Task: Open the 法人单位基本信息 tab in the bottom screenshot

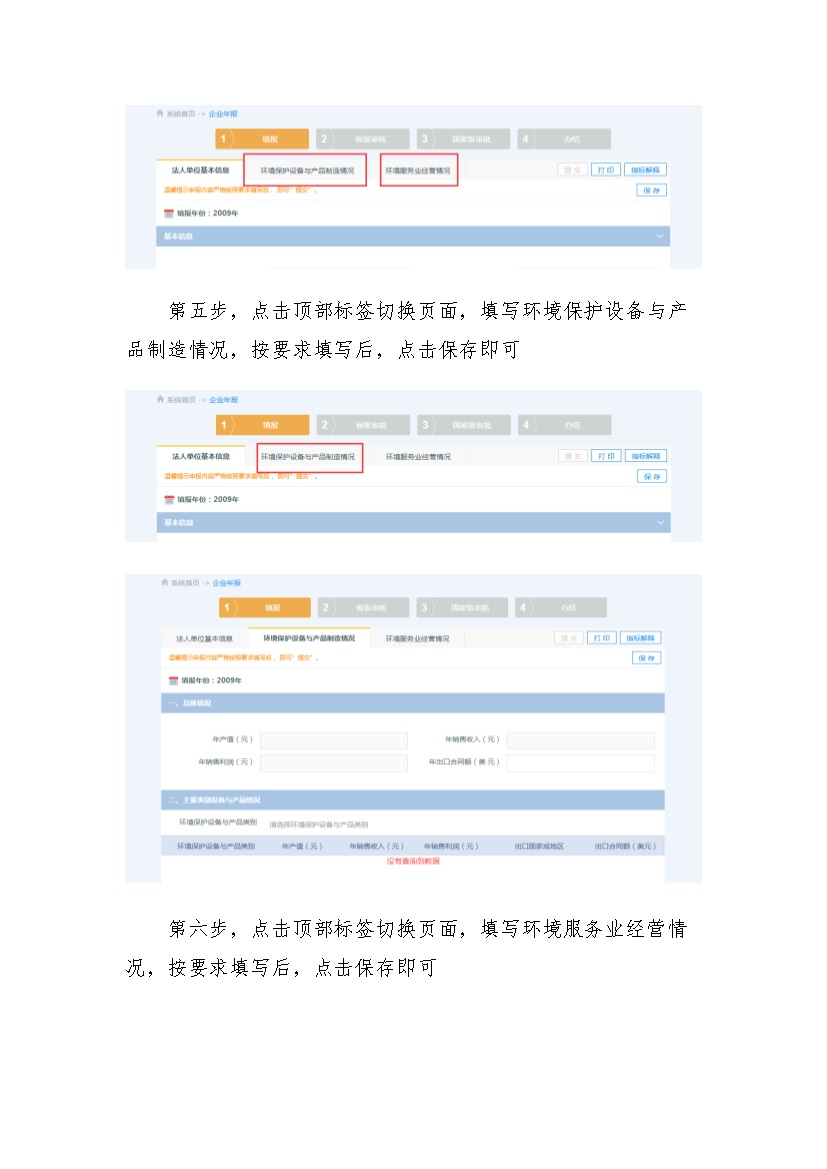Action: [204, 638]
